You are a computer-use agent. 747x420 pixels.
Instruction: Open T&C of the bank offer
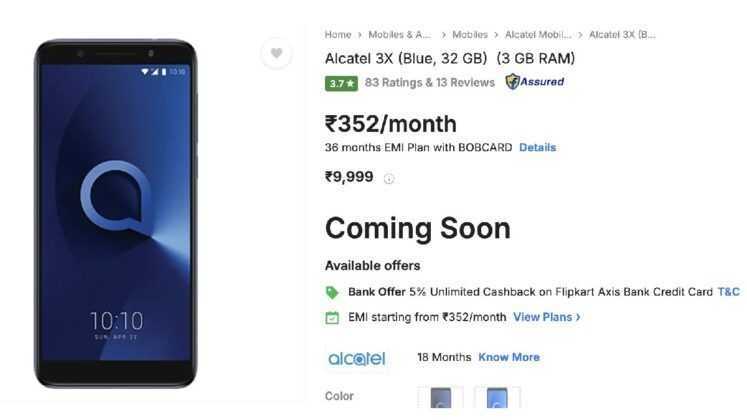pyautogui.click(x=729, y=292)
